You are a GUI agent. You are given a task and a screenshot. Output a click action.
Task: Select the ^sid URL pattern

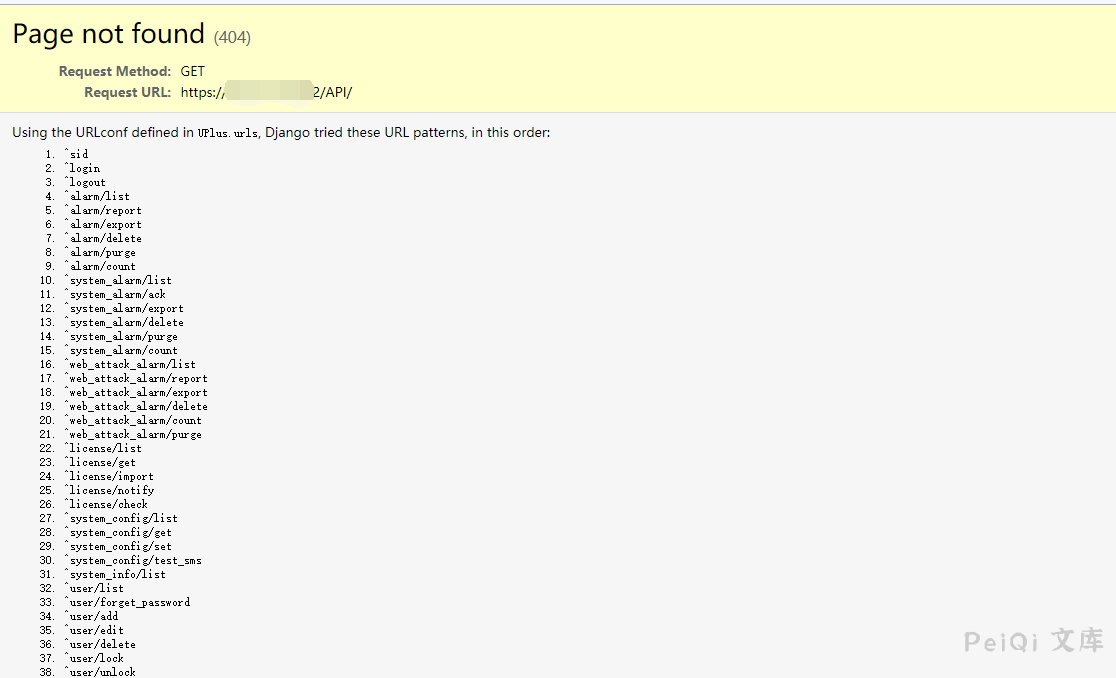[x=77, y=154]
